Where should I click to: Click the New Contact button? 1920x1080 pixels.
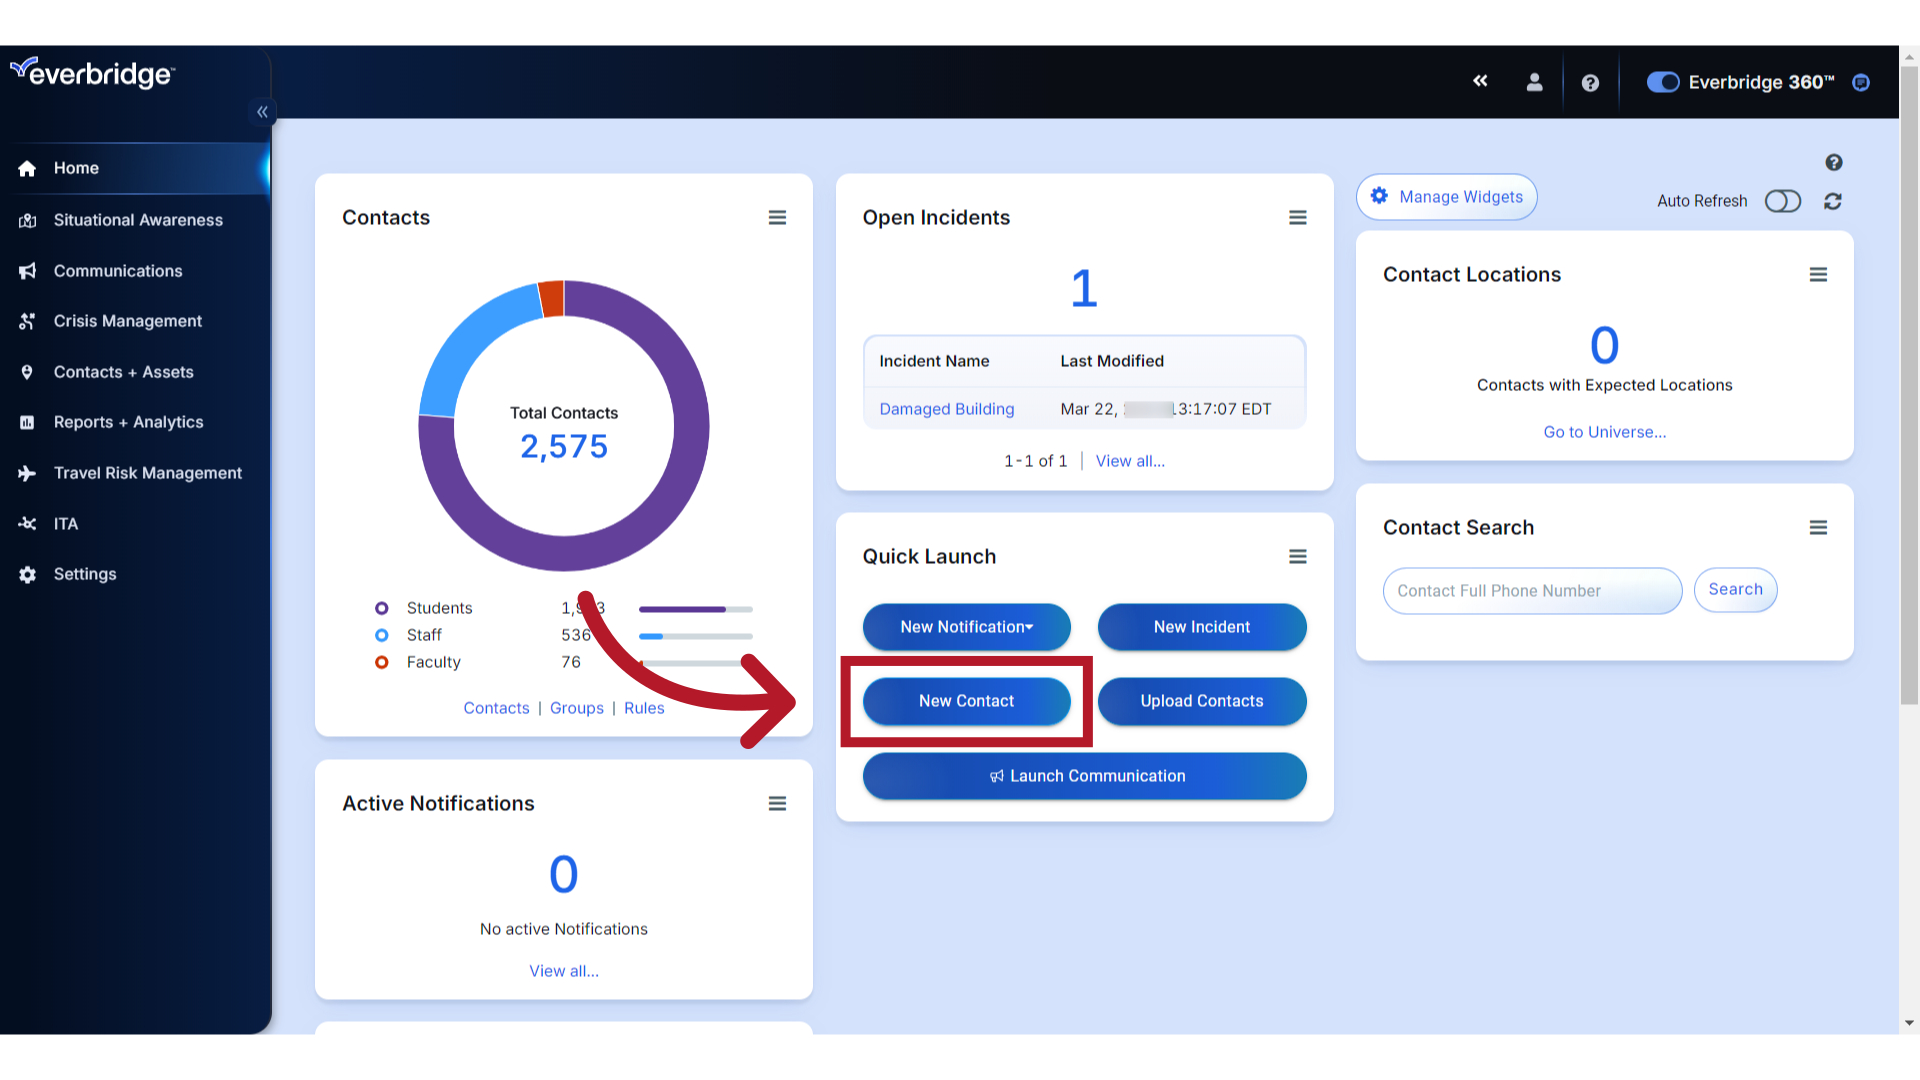[x=967, y=700]
